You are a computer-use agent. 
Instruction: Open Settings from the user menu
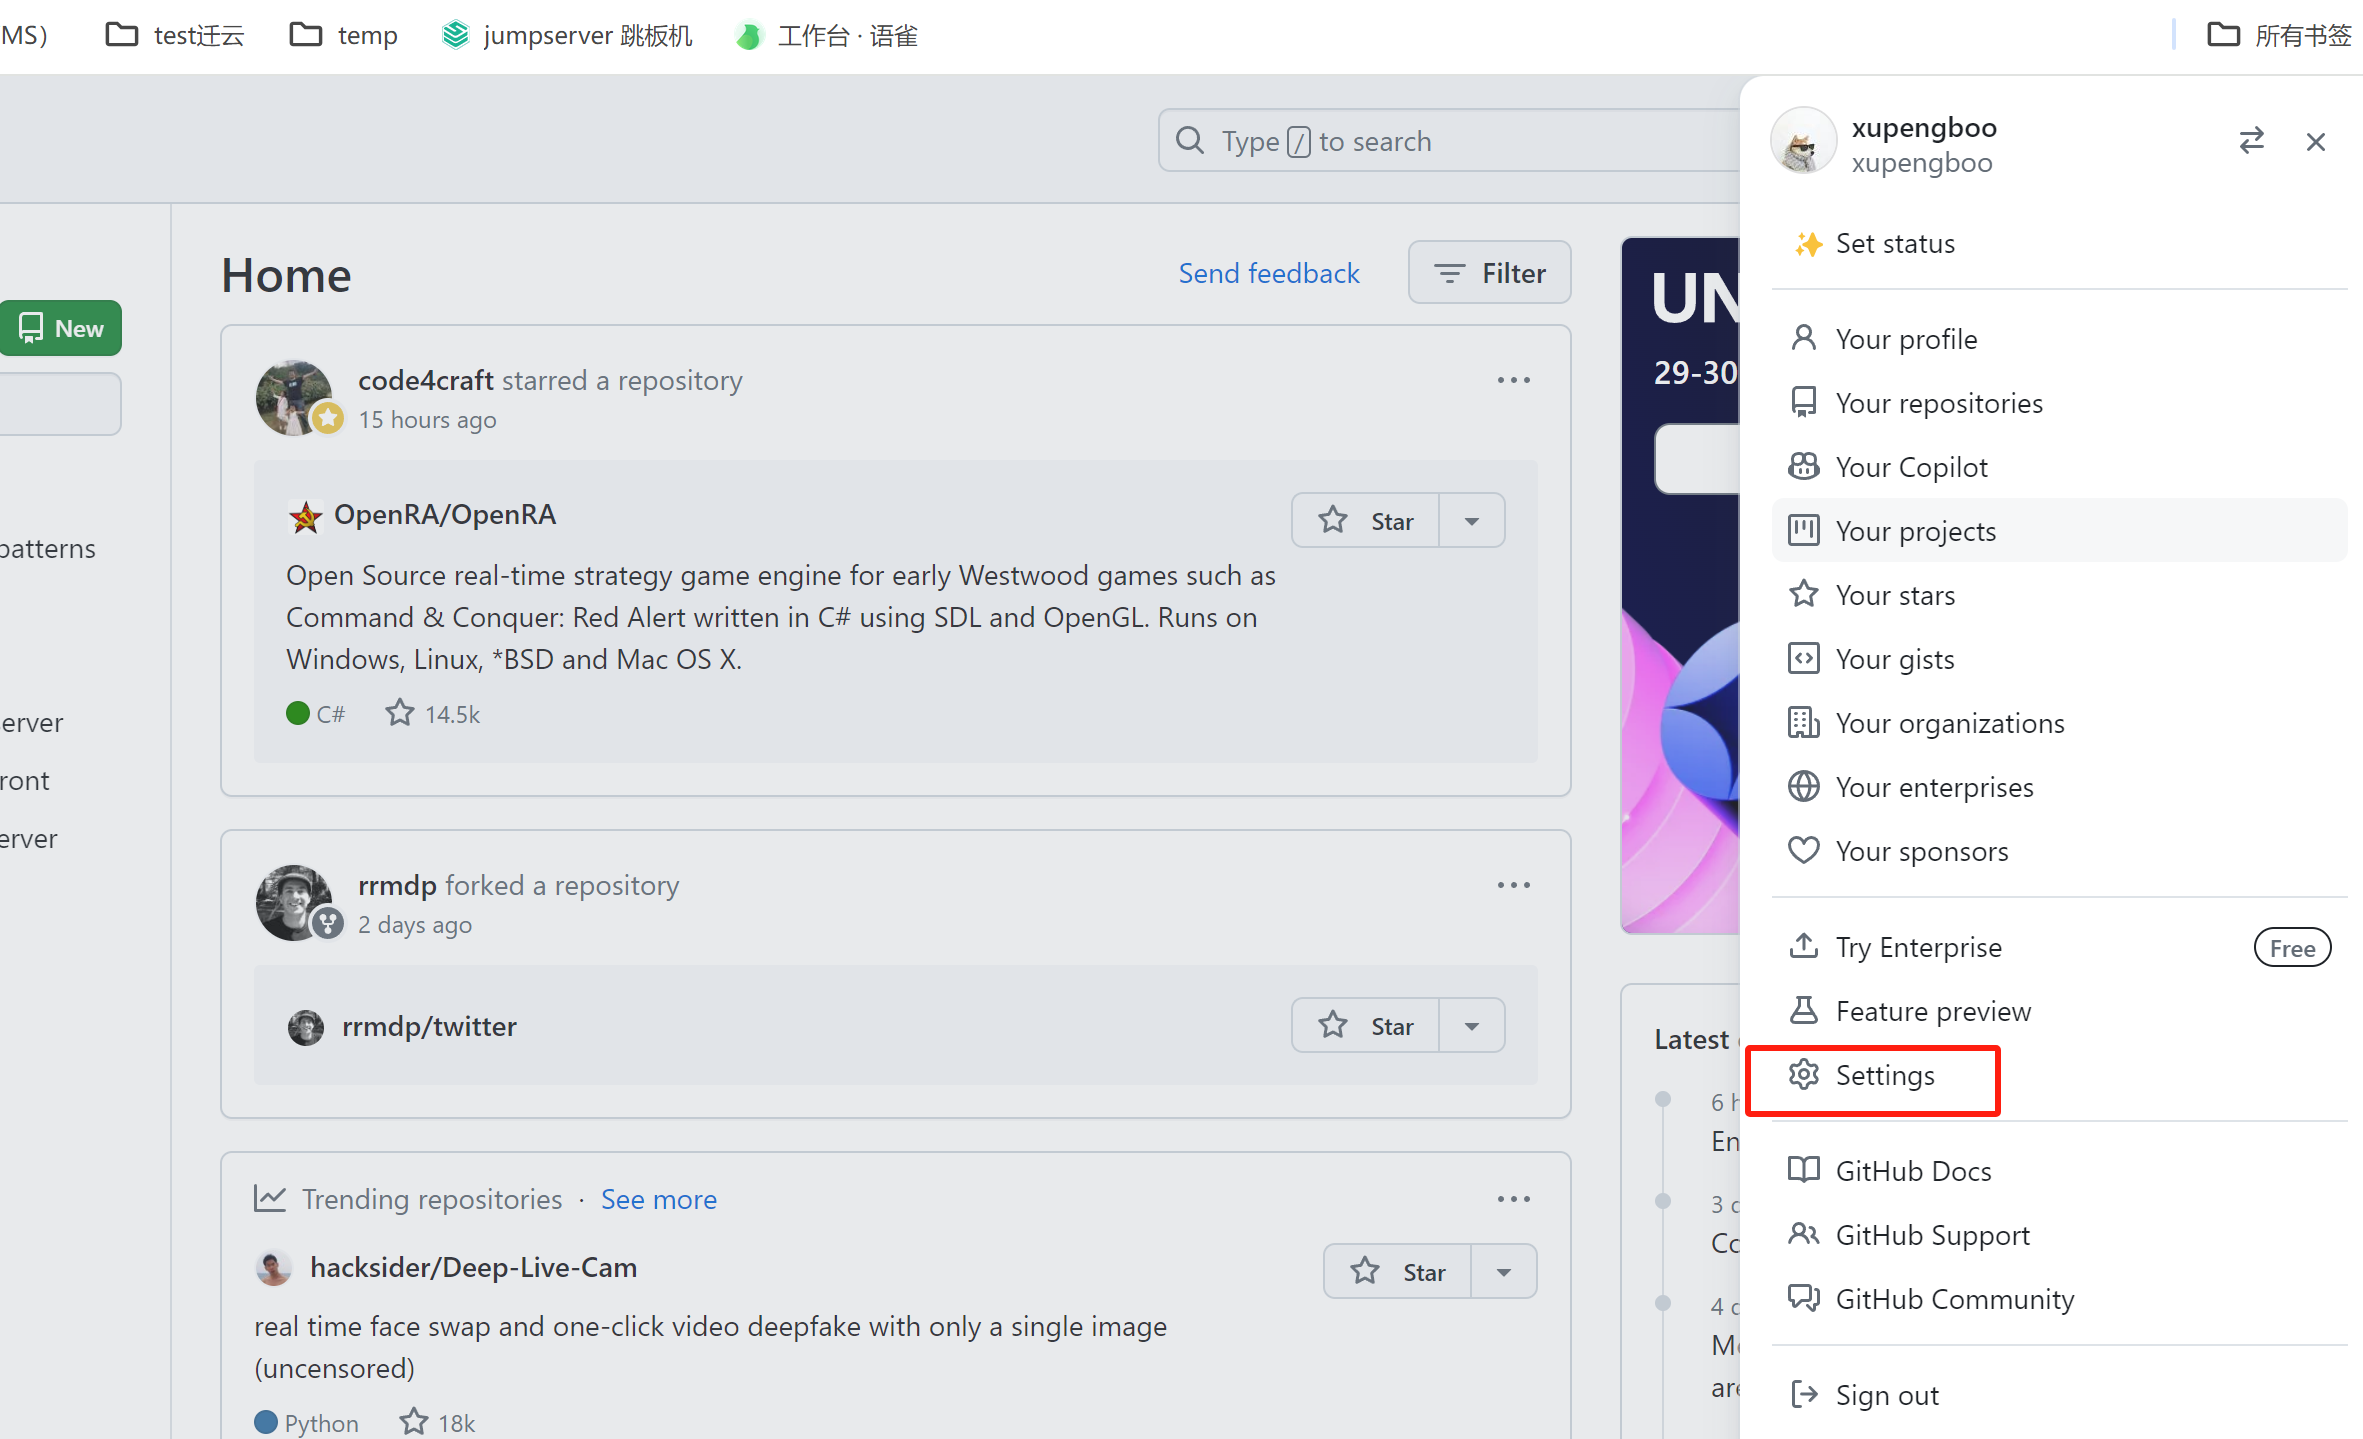pos(1884,1075)
